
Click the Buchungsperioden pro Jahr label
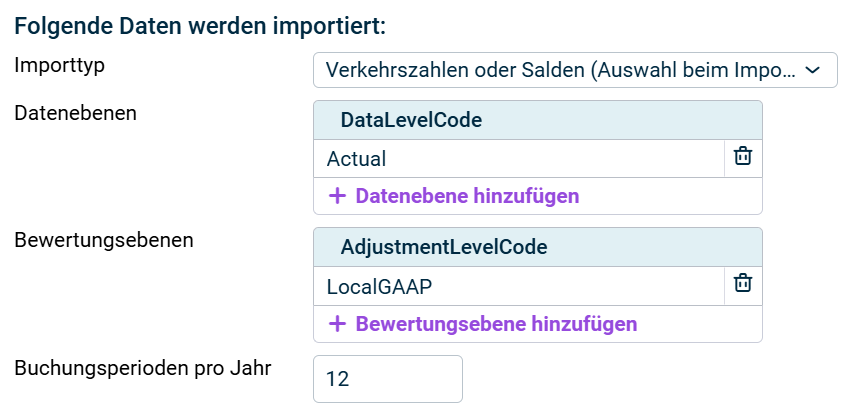(143, 367)
